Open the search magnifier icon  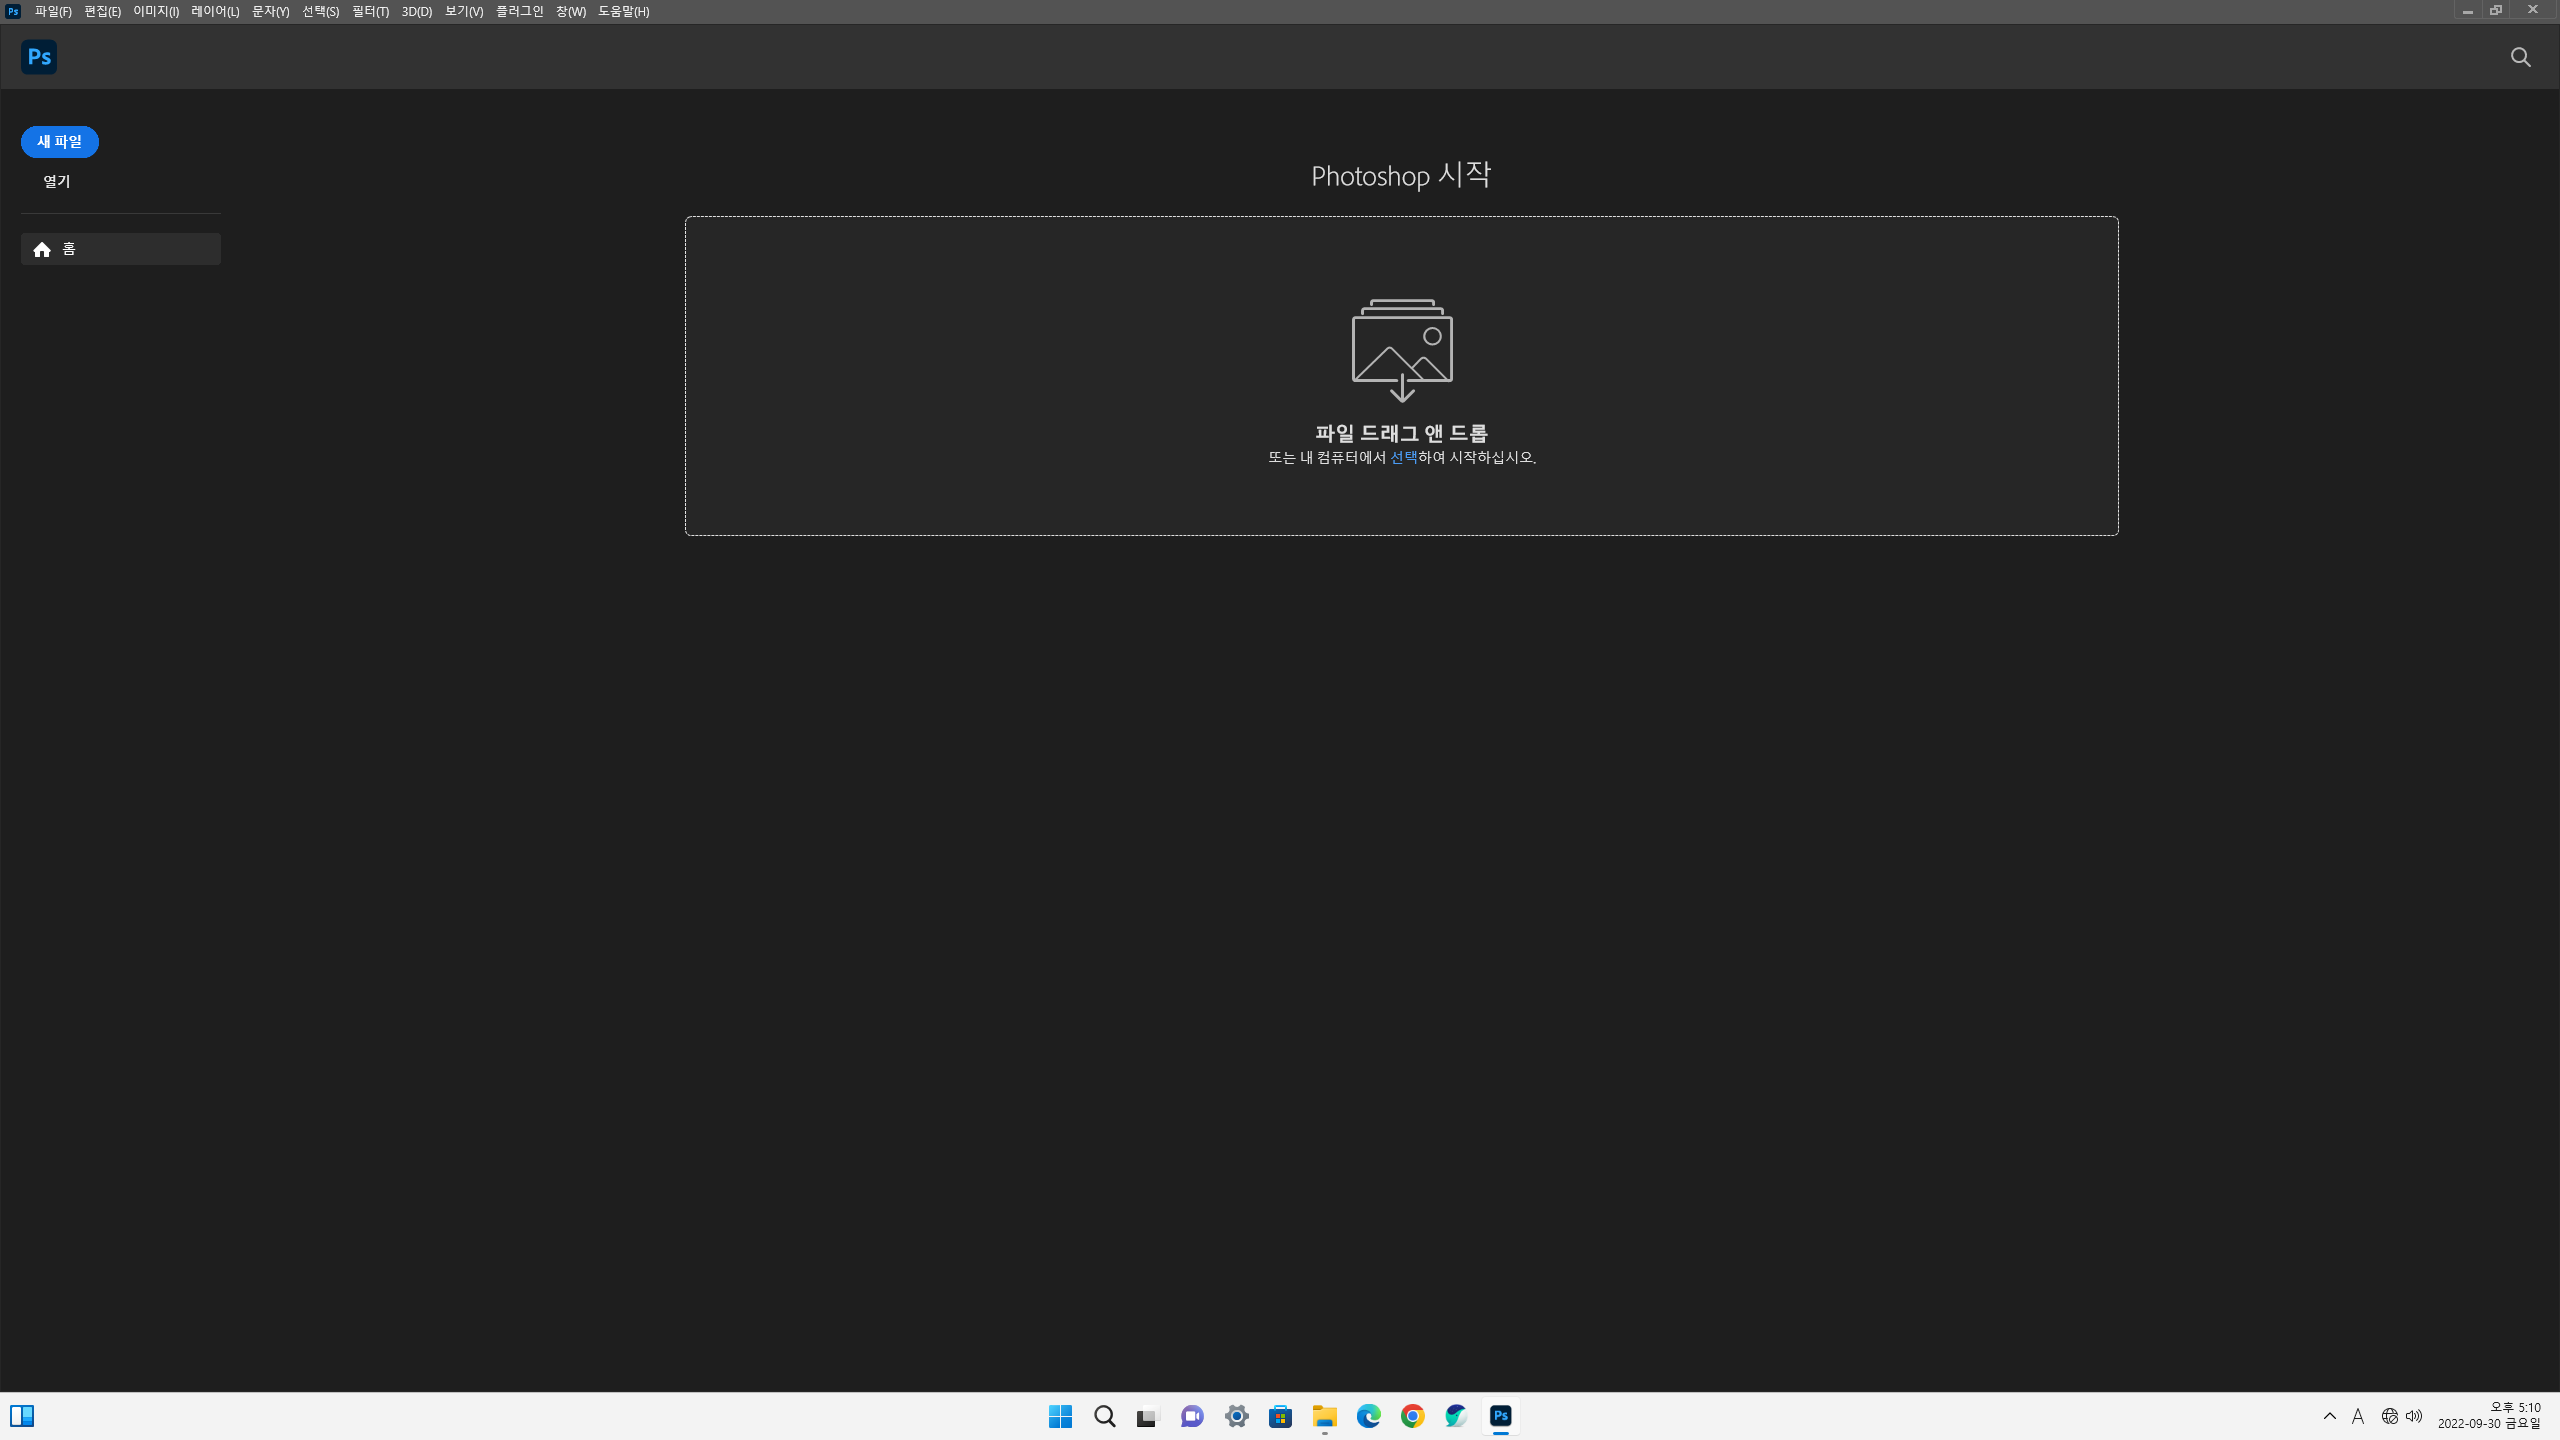click(2520, 58)
